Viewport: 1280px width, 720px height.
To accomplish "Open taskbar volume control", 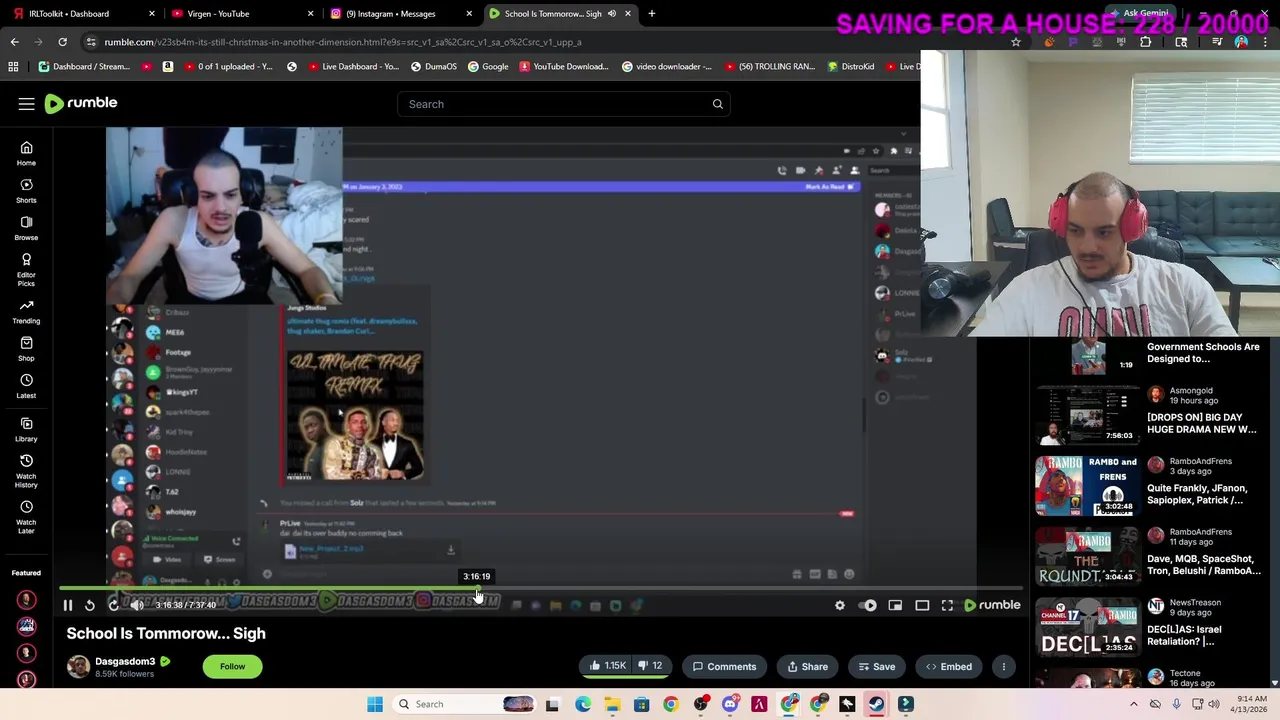I will click(1215, 704).
